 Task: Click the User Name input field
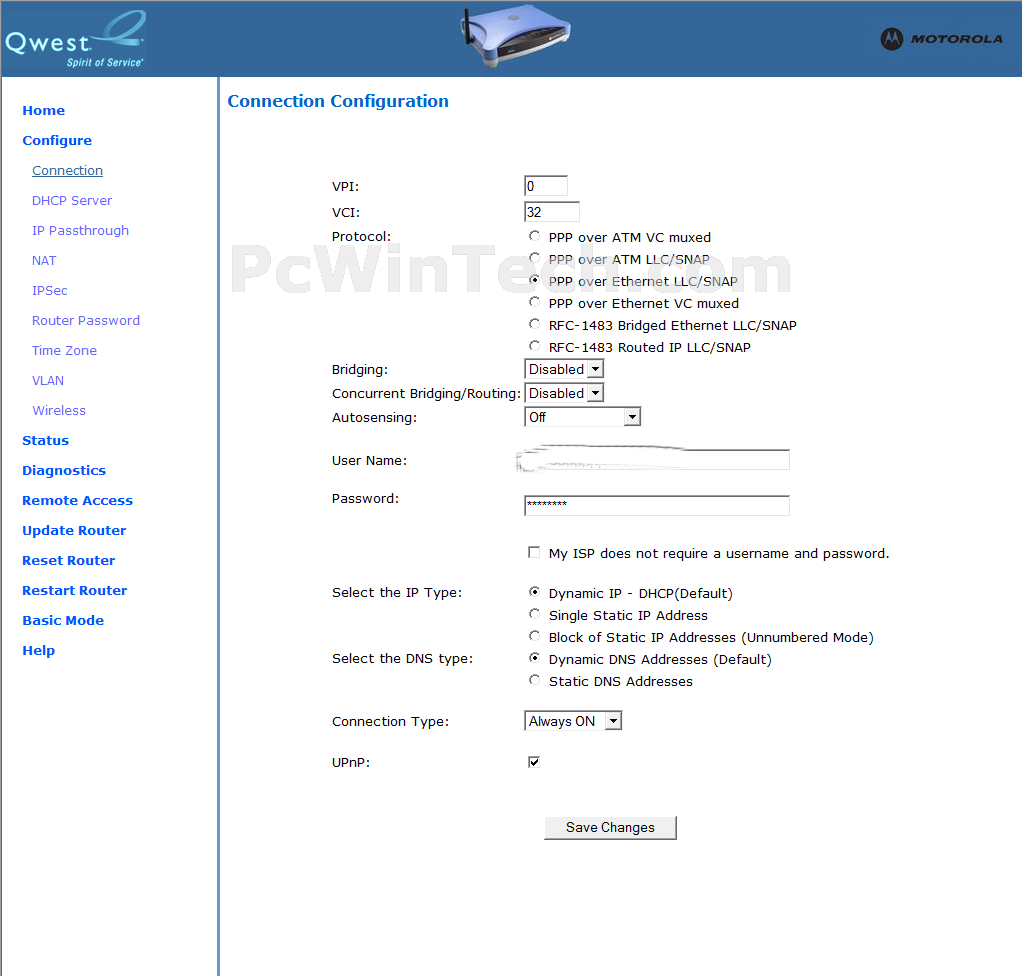[x=657, y=460]
